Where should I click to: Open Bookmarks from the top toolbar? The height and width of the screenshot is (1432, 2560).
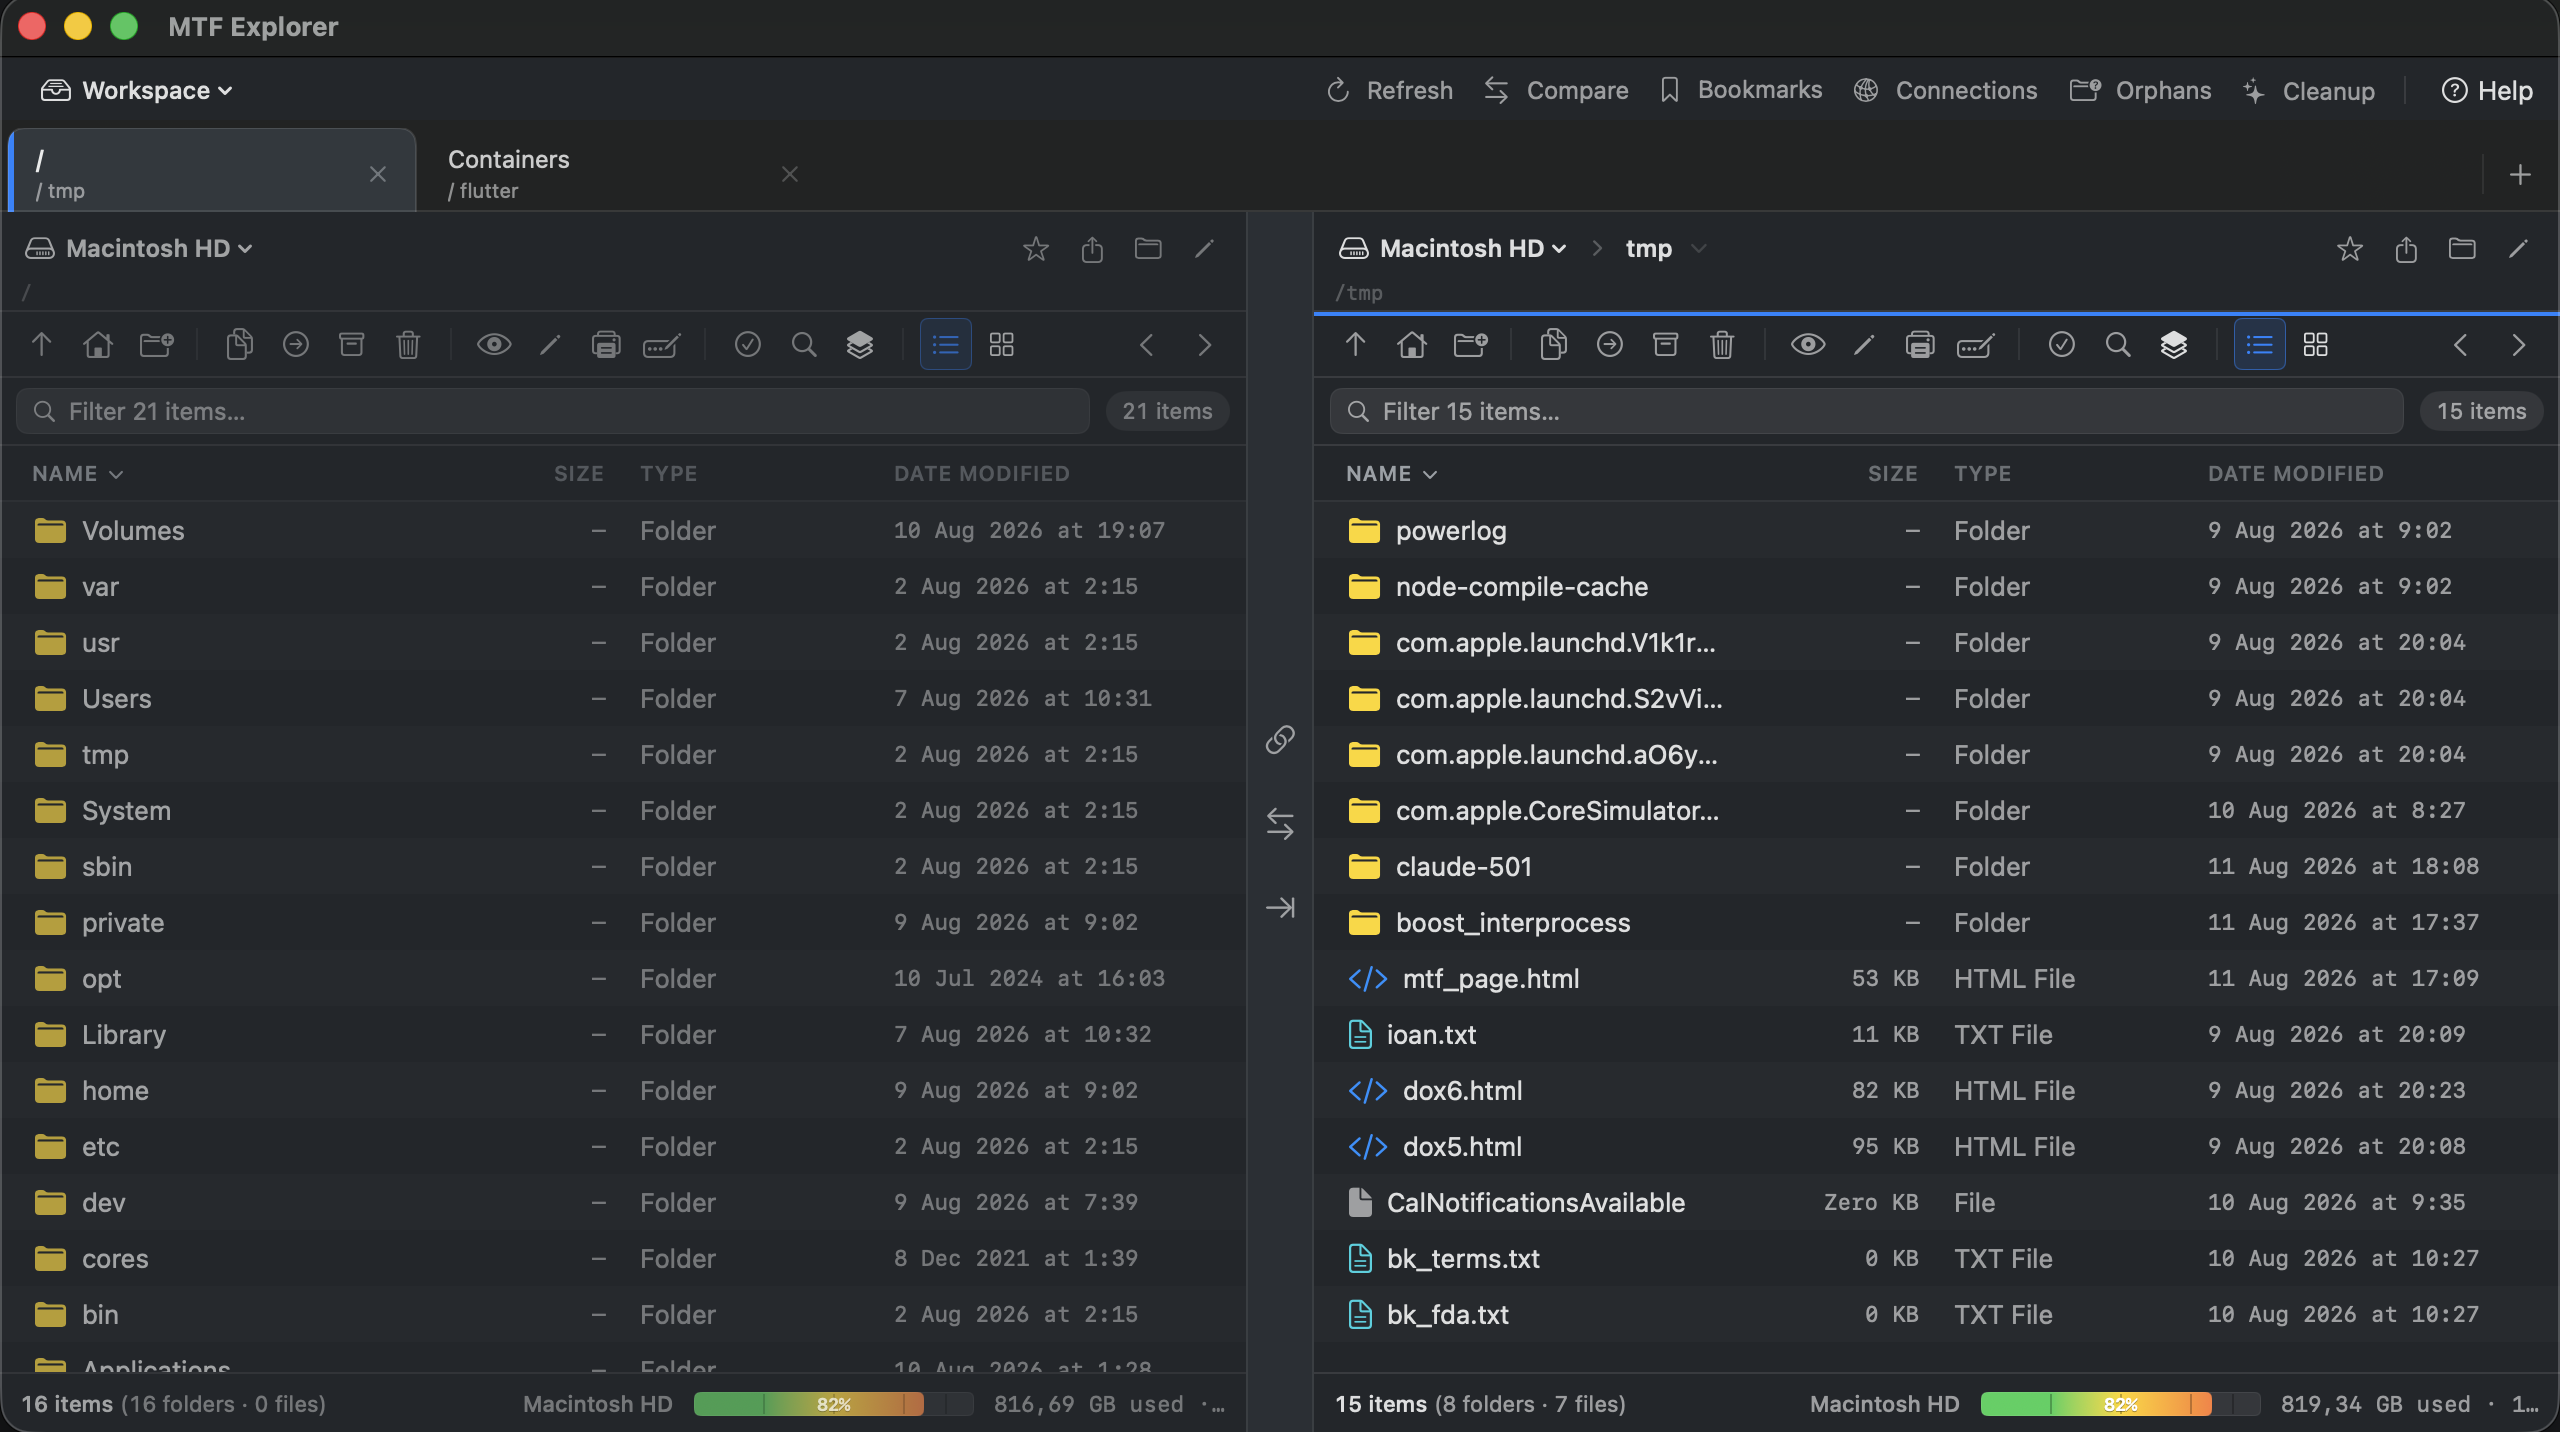[1741, 90]
